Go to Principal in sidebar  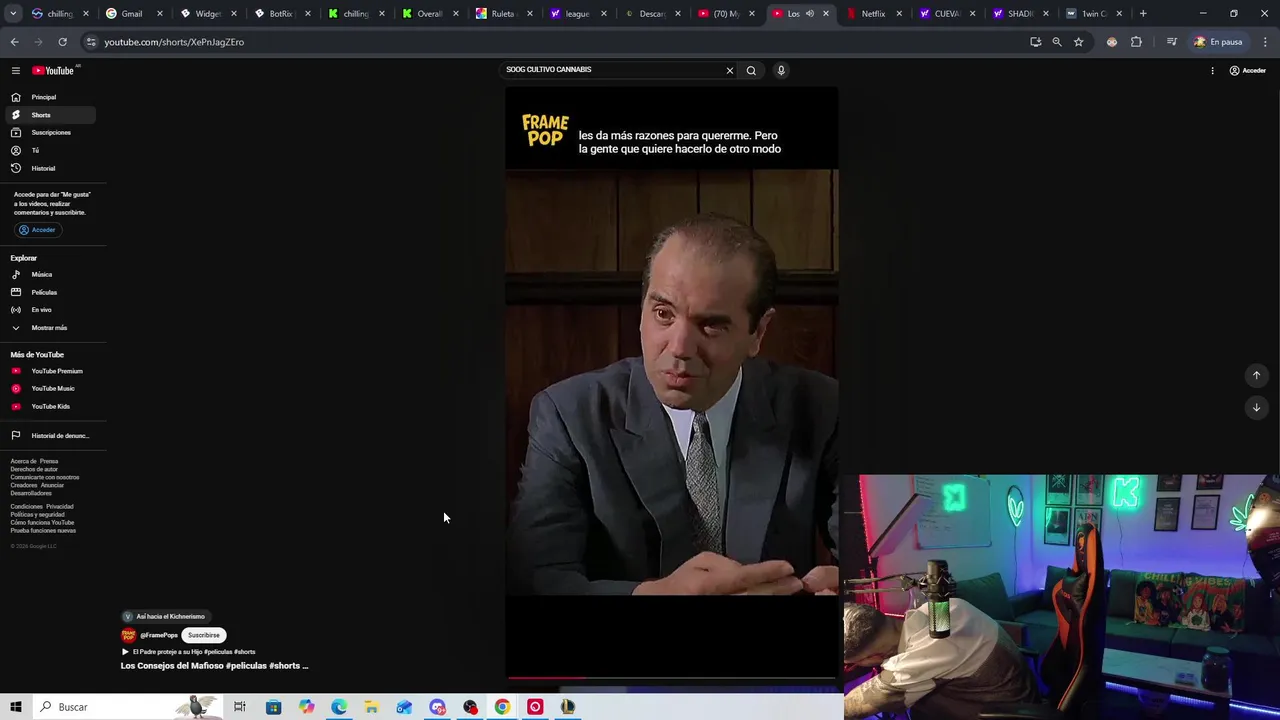point(52,97)
